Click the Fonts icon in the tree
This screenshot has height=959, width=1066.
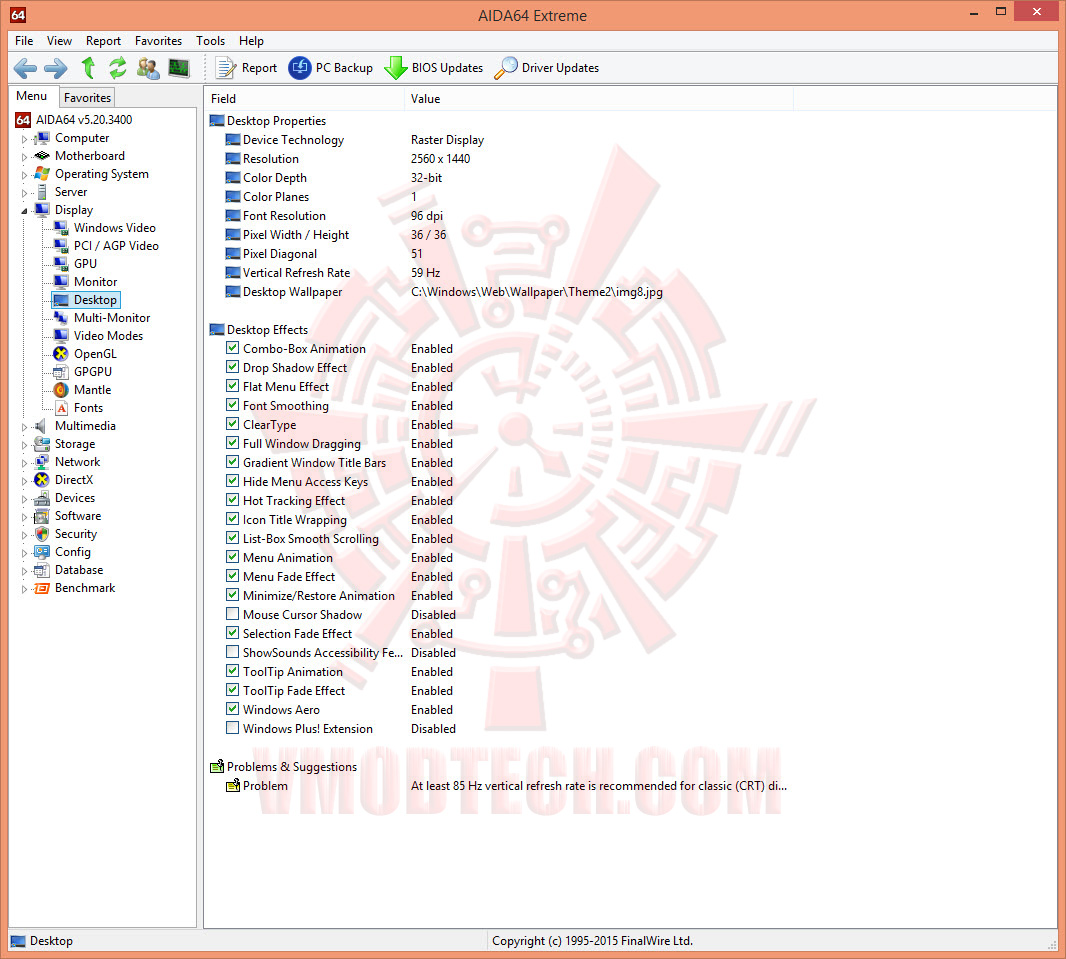click(61, 408)
